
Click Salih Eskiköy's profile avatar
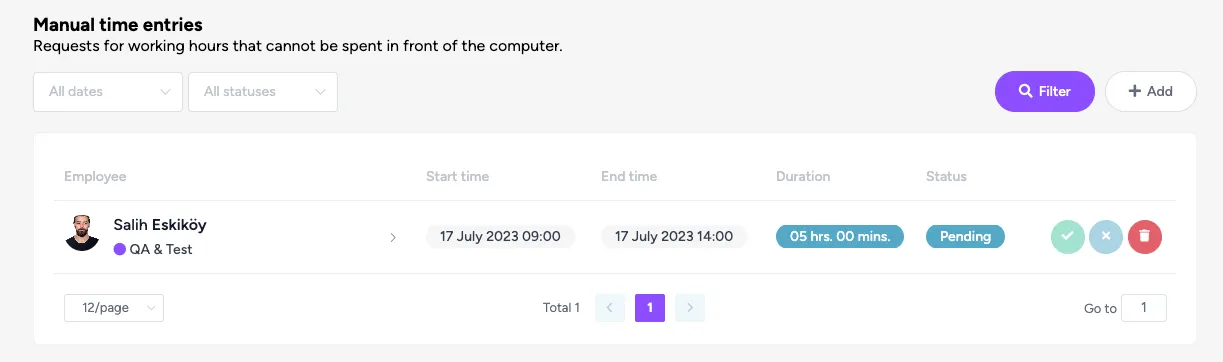[x=82, y=232]
